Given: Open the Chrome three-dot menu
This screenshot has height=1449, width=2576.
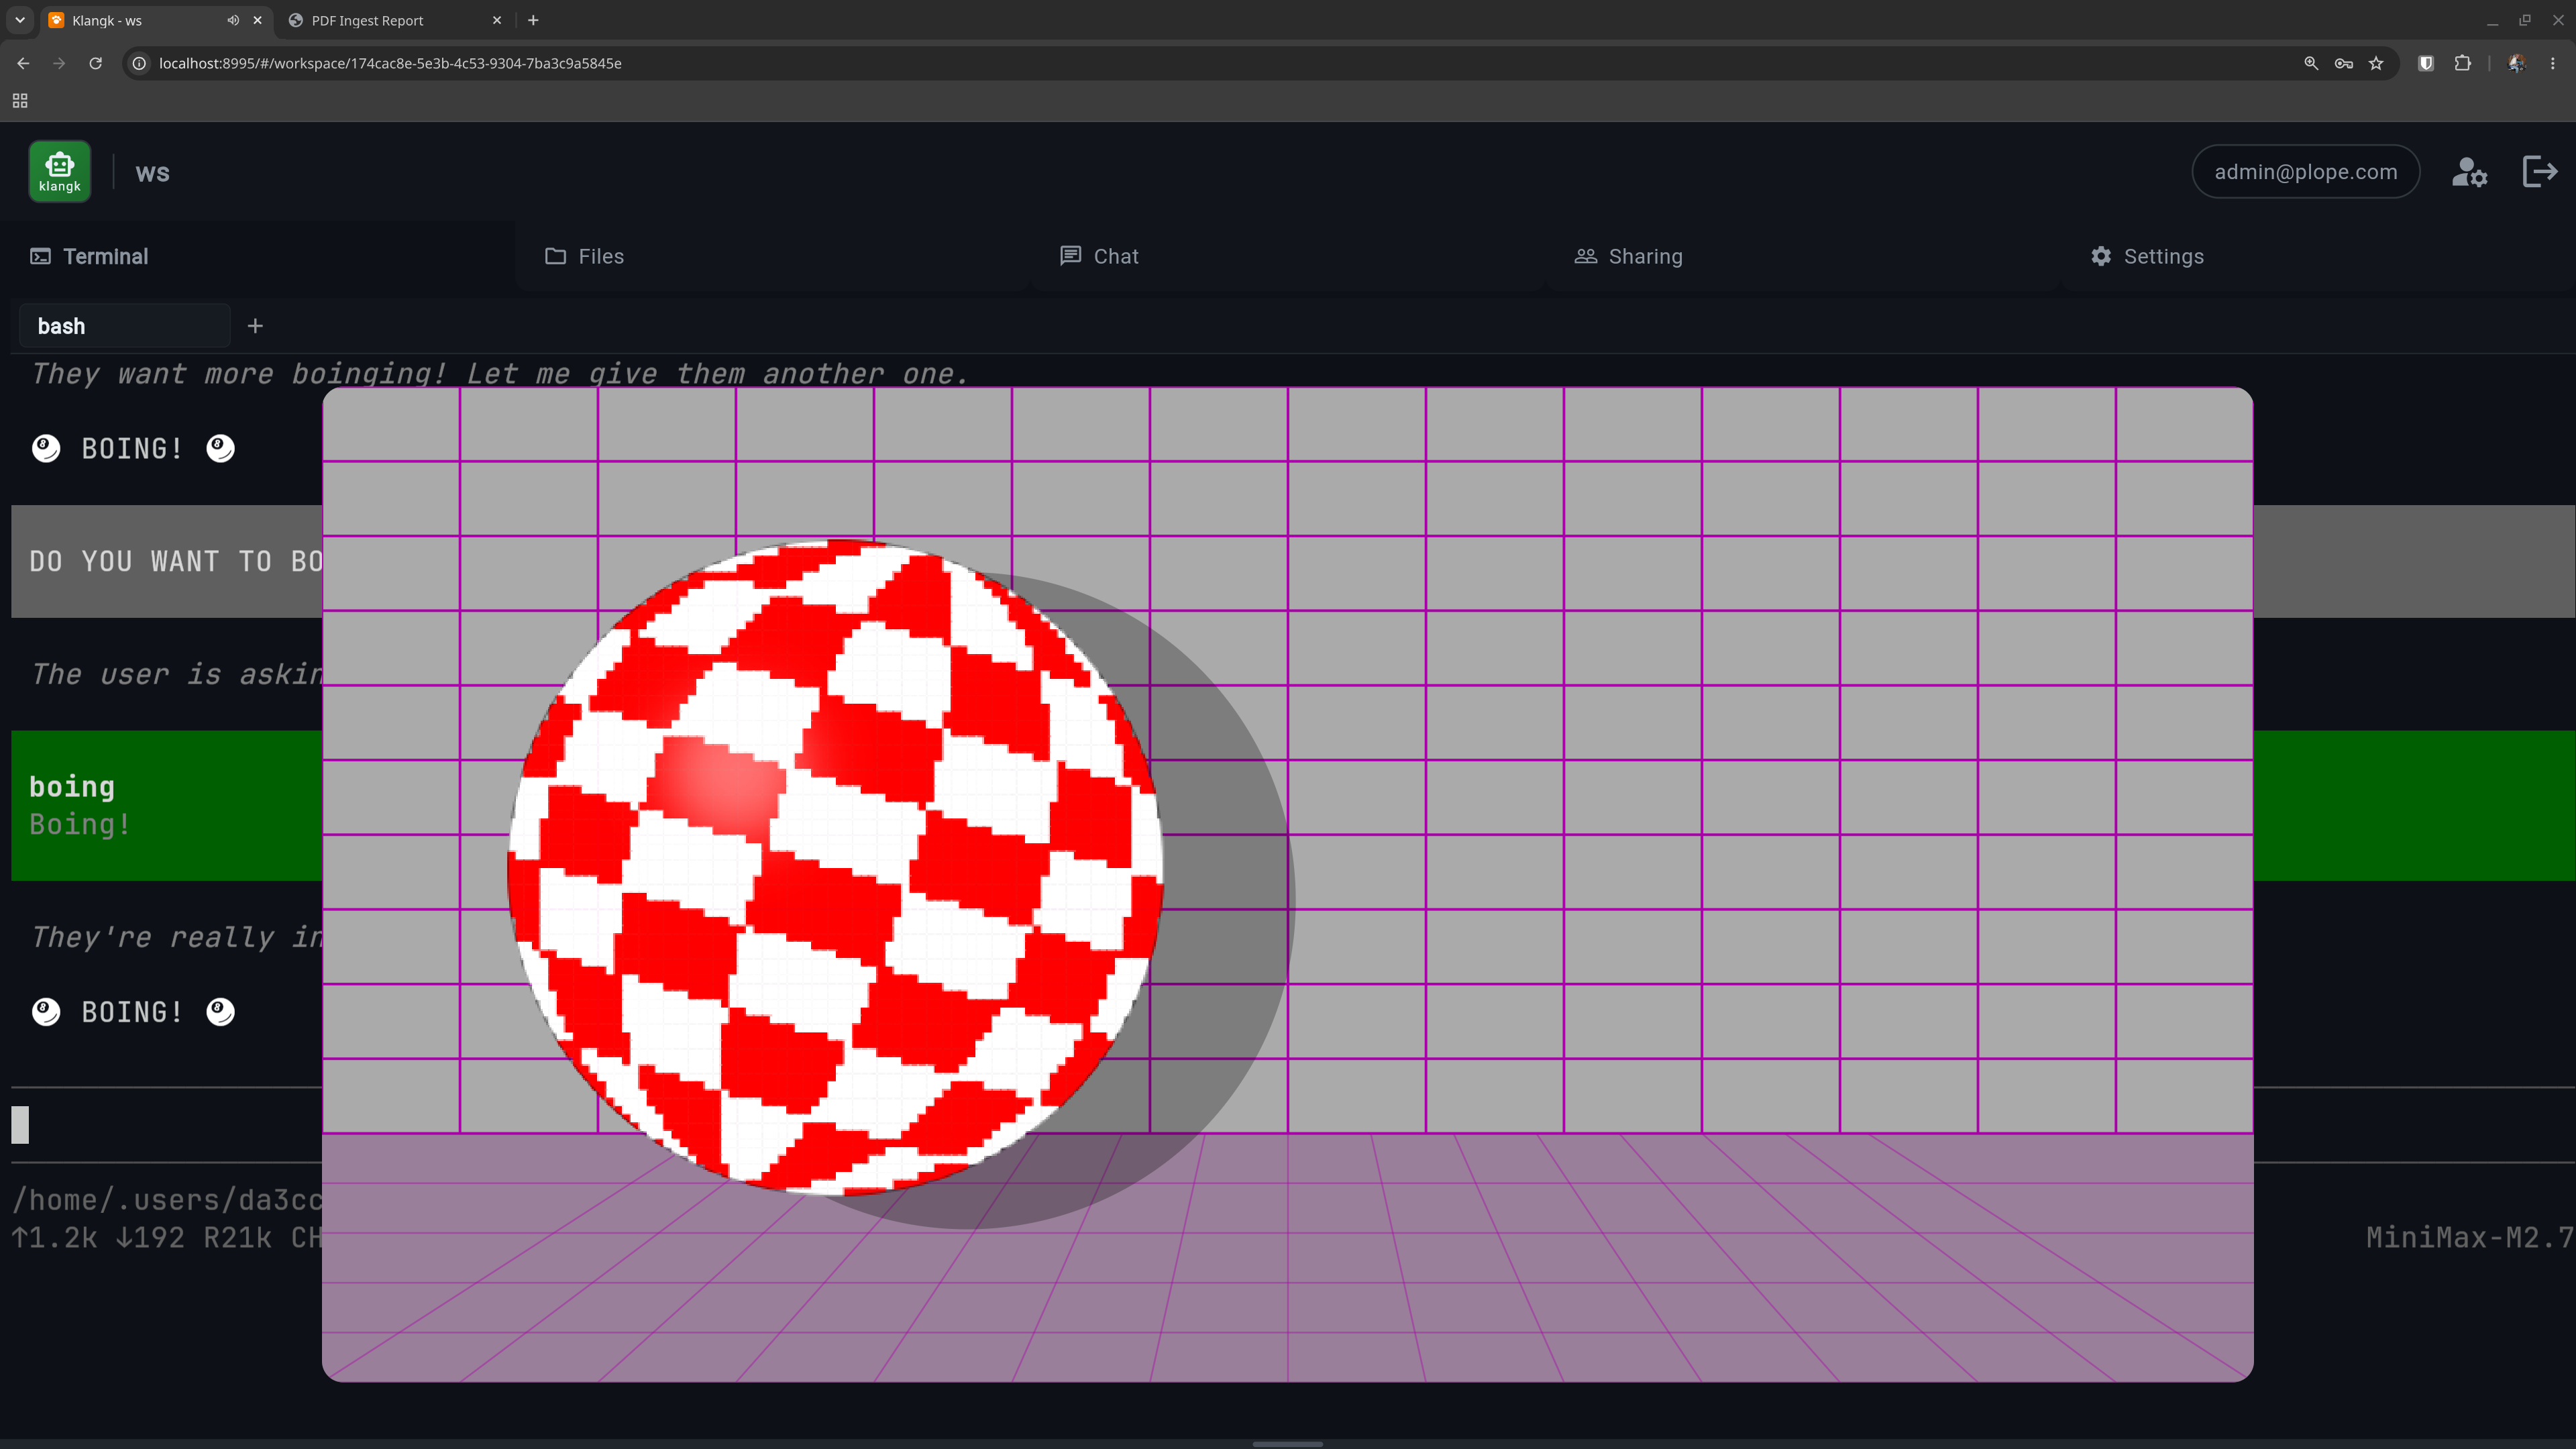Looking at the screenshot, I should 2553,63.
